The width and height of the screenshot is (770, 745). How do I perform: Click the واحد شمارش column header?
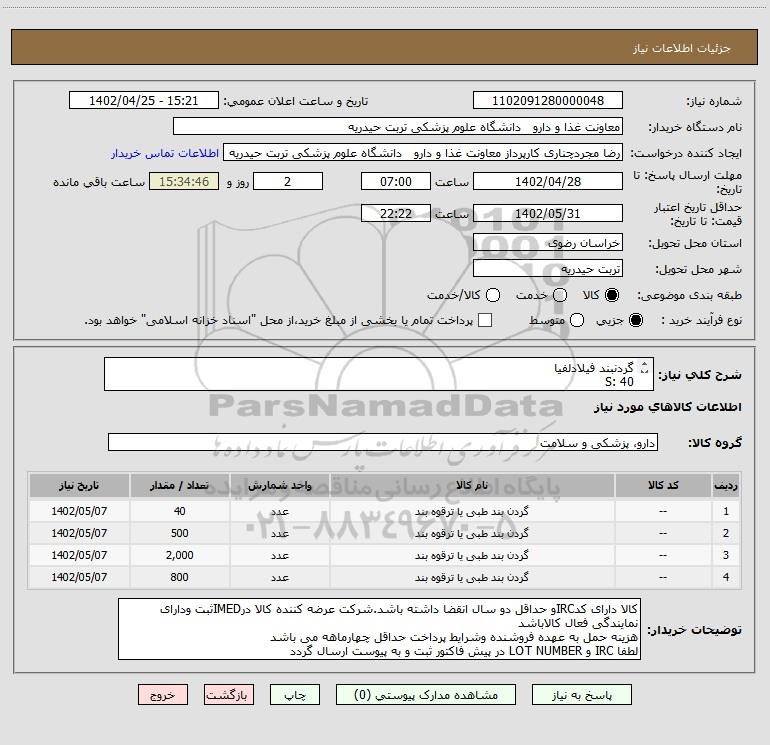pos(280,486)
